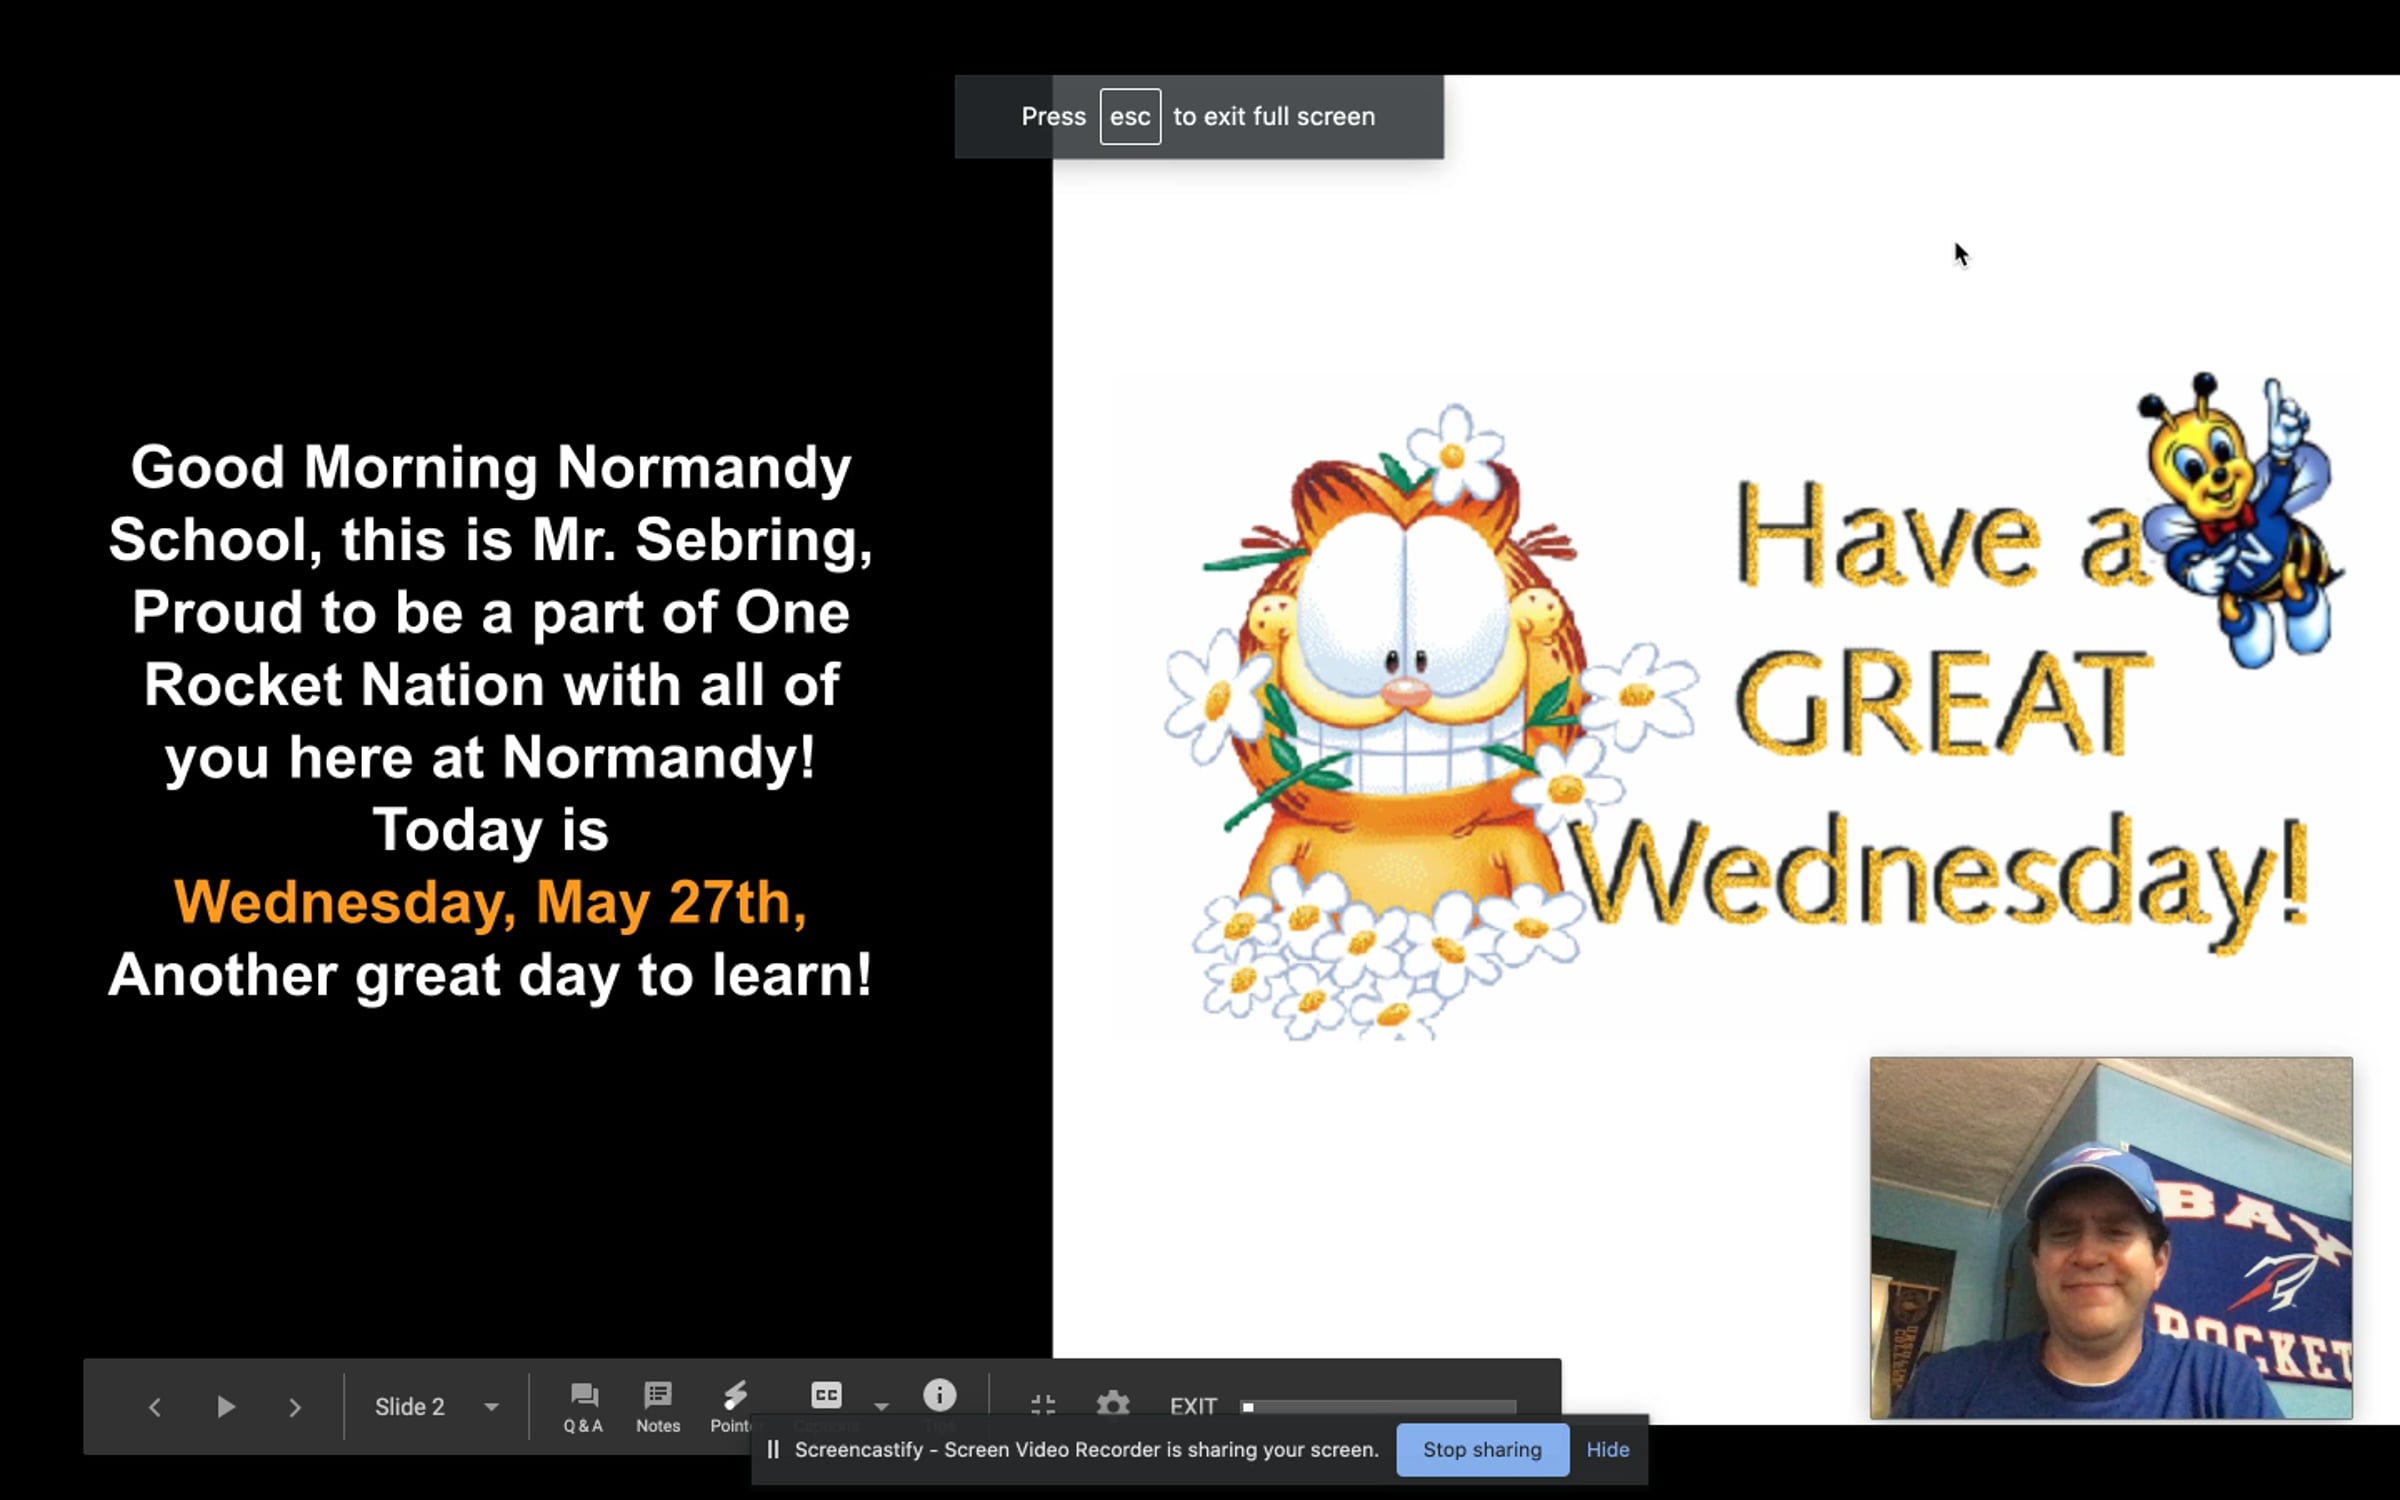Open the Tips info icon
Screen dimensions: 2400x1500
940,1395
